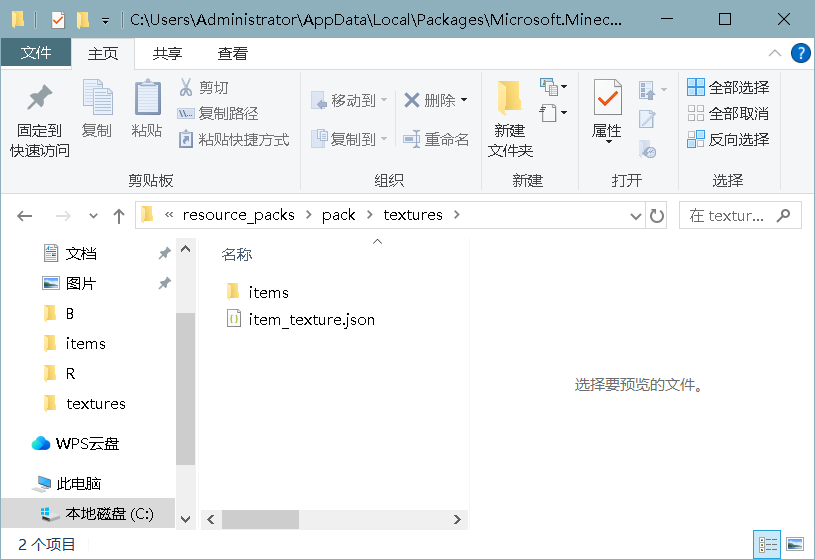The image size is (815, 560).
Task: Click the Open icon in 打开 group
Action: pyautogui.click(x=647, y=90)
